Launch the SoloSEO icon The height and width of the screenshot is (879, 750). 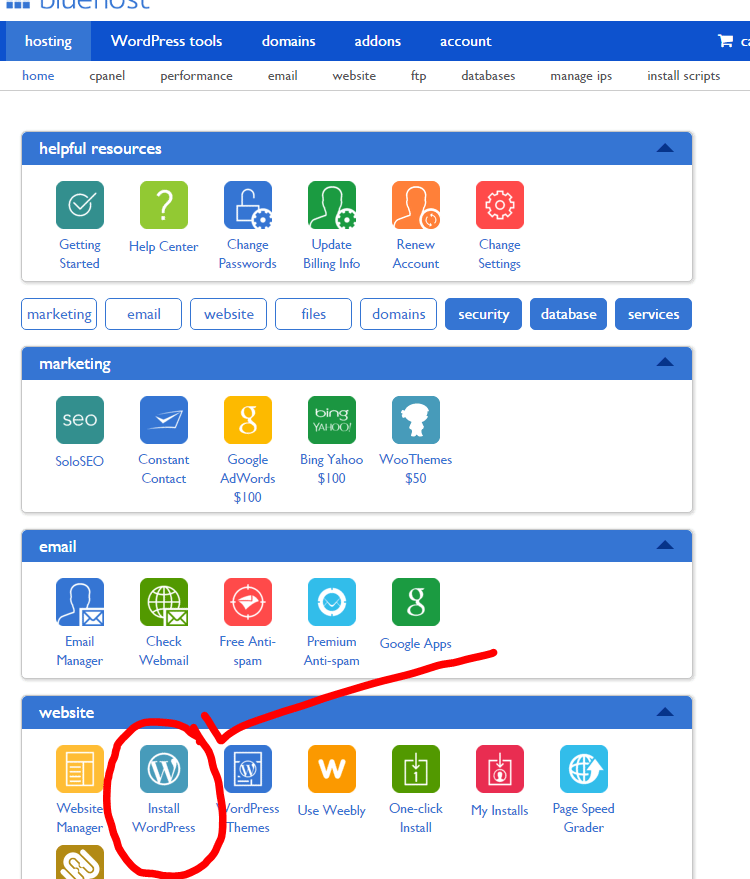click(x=80, y=420)
